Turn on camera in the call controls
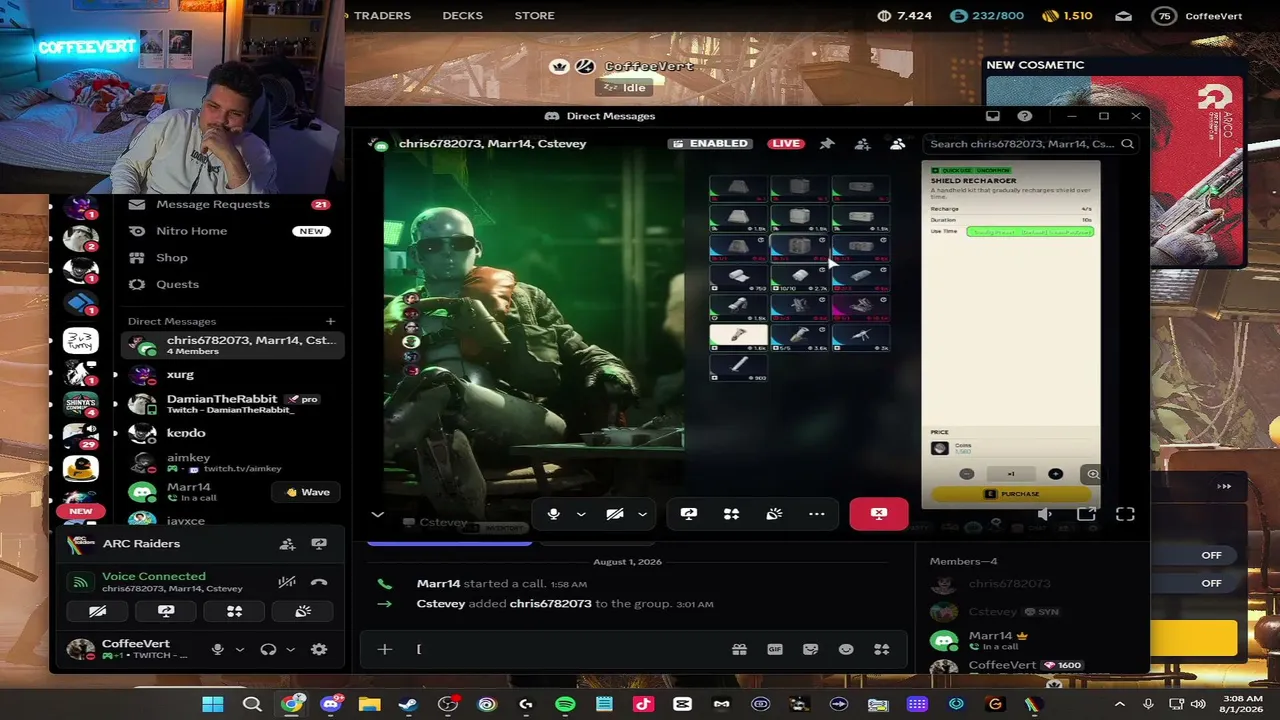 pyautogui.click(x=615, y=514)
